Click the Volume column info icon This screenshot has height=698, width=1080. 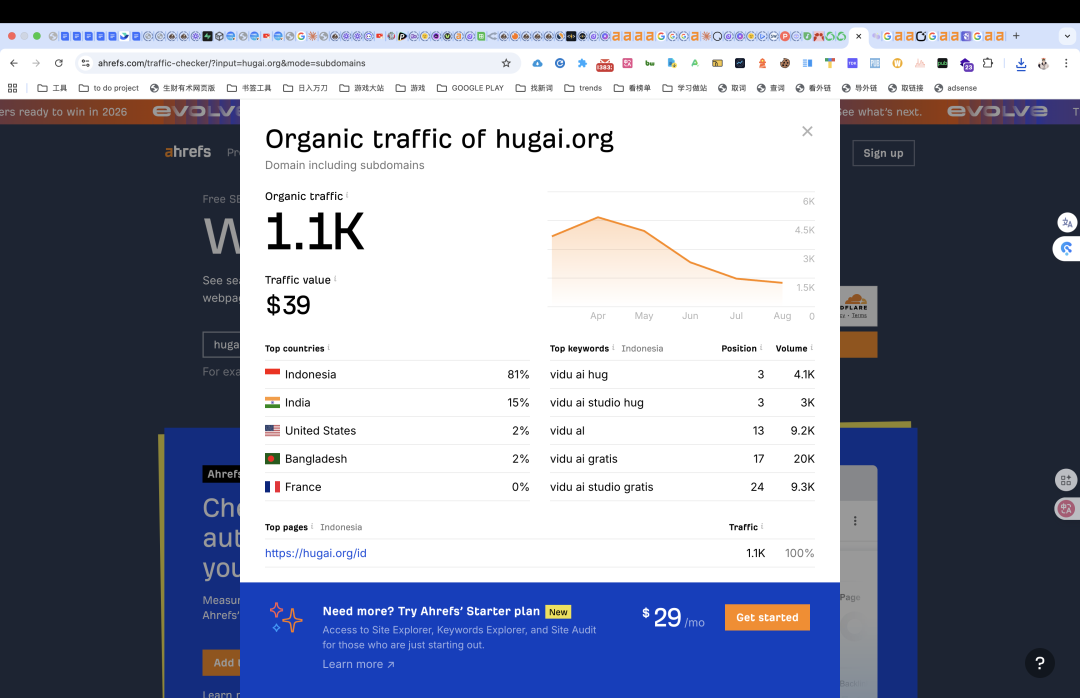pos(812,347)
